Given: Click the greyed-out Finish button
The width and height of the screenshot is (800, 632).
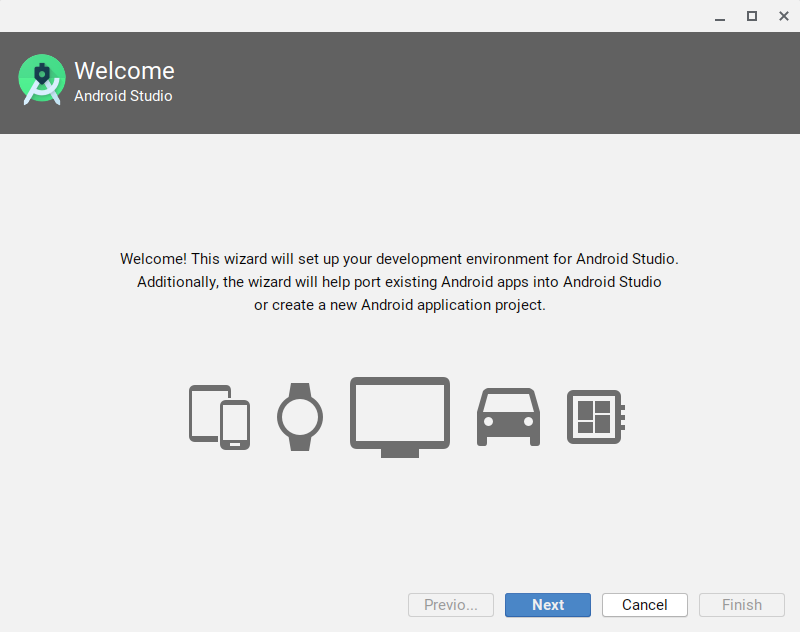Looking at the screenshot, I should (742, 605).
